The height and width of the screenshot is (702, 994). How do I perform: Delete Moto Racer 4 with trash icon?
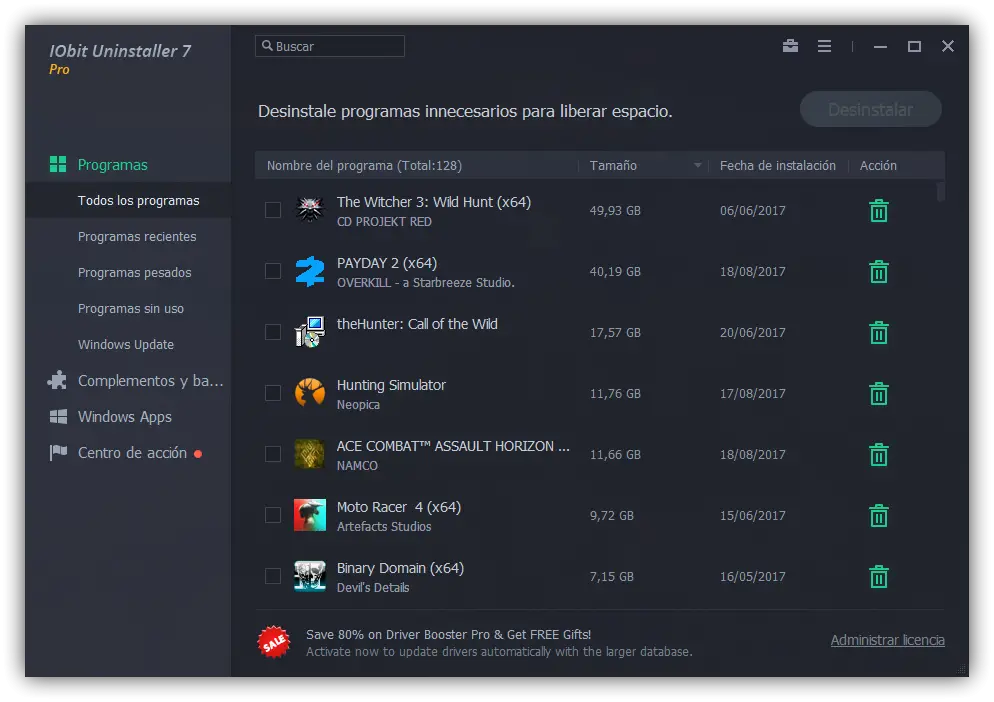pyautogui.click(x=878, y=516)
